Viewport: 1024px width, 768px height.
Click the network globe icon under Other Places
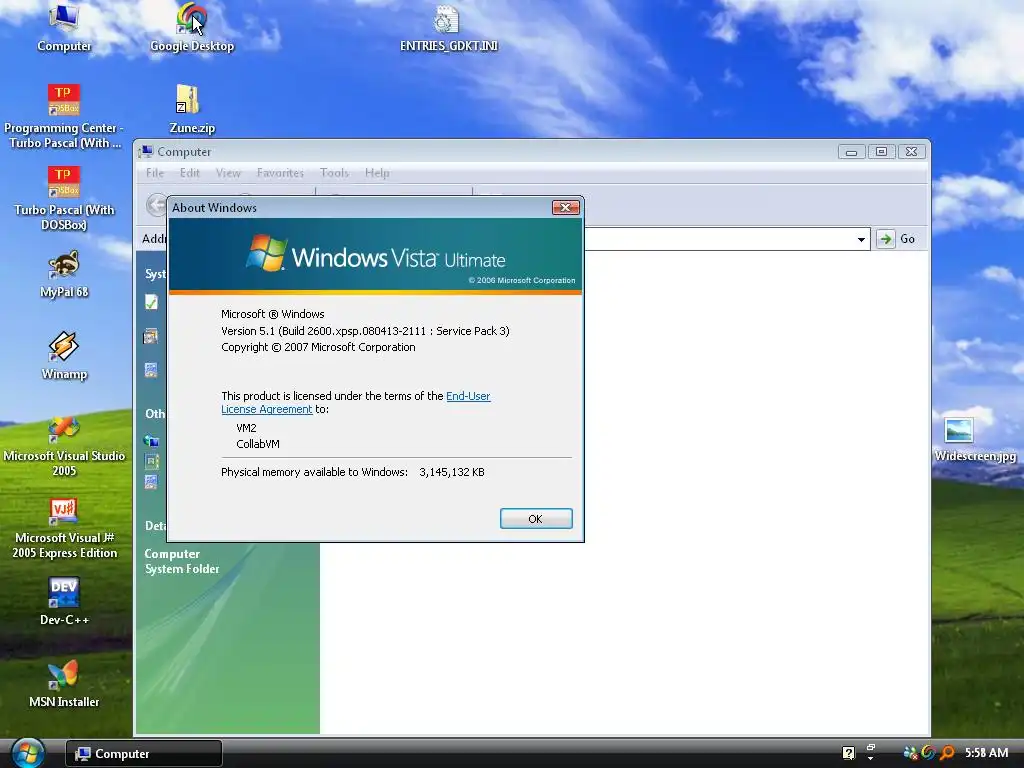coord(151,440)
